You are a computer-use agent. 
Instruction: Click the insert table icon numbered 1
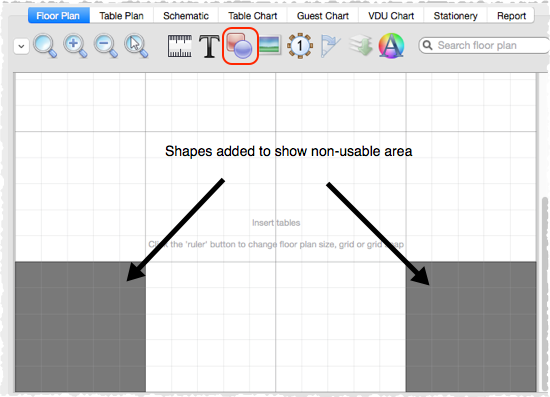[300, 46]
